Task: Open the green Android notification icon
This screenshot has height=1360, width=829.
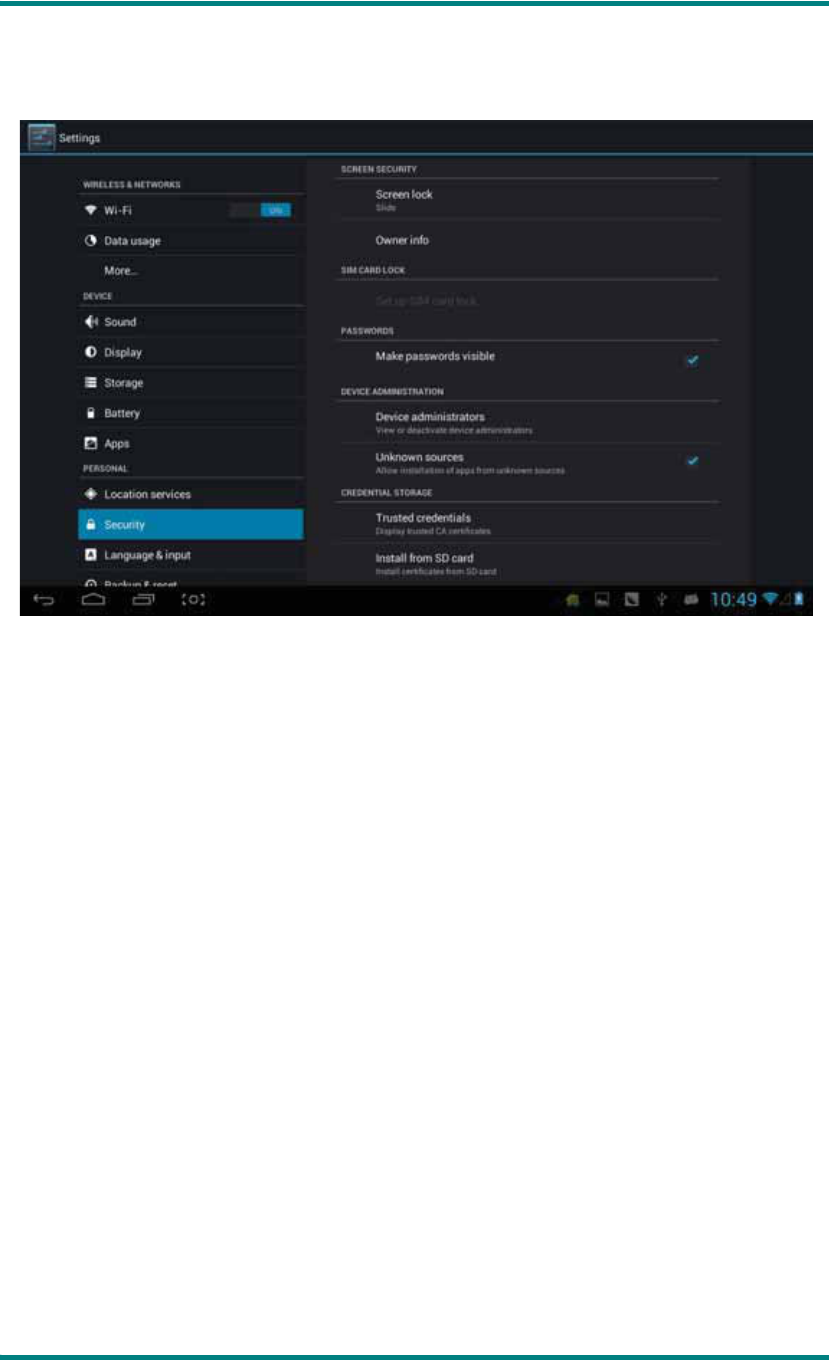Action: tap(574, 600)
